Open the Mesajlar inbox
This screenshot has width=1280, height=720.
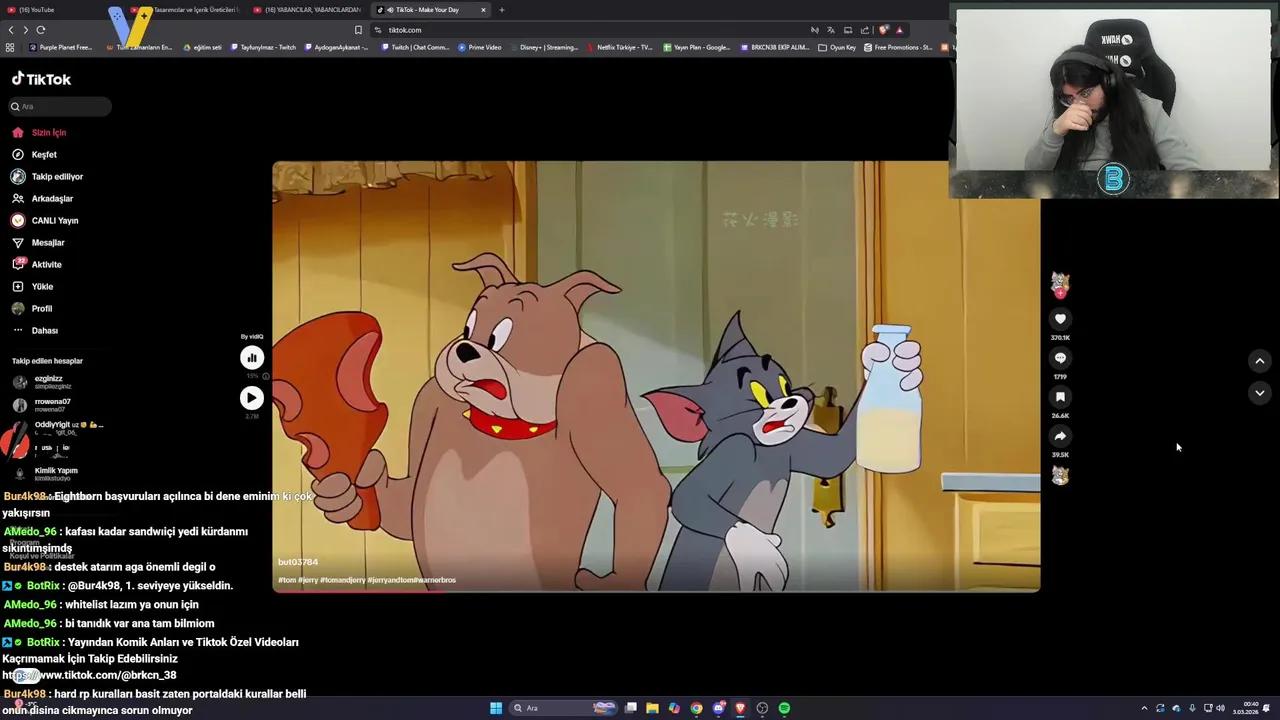[39, 243]
